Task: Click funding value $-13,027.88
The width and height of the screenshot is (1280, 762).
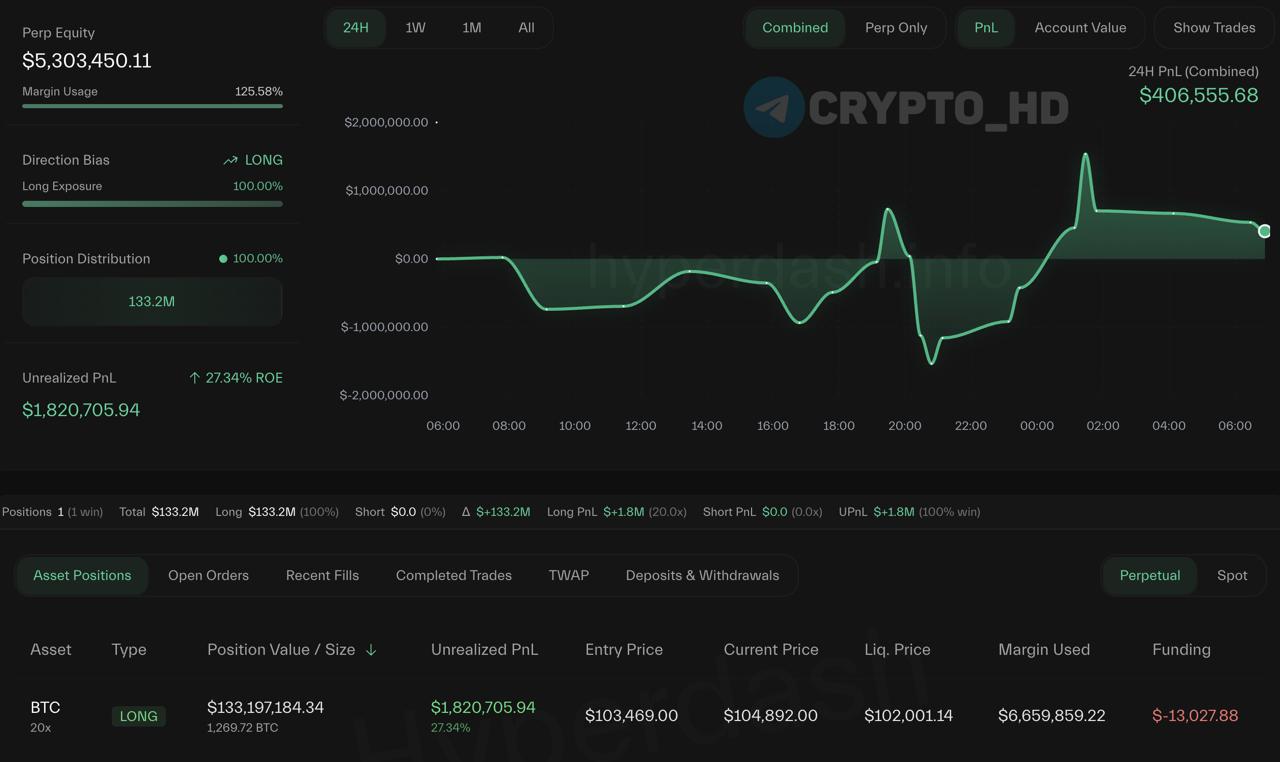Action: click(x=1195, y=716)
